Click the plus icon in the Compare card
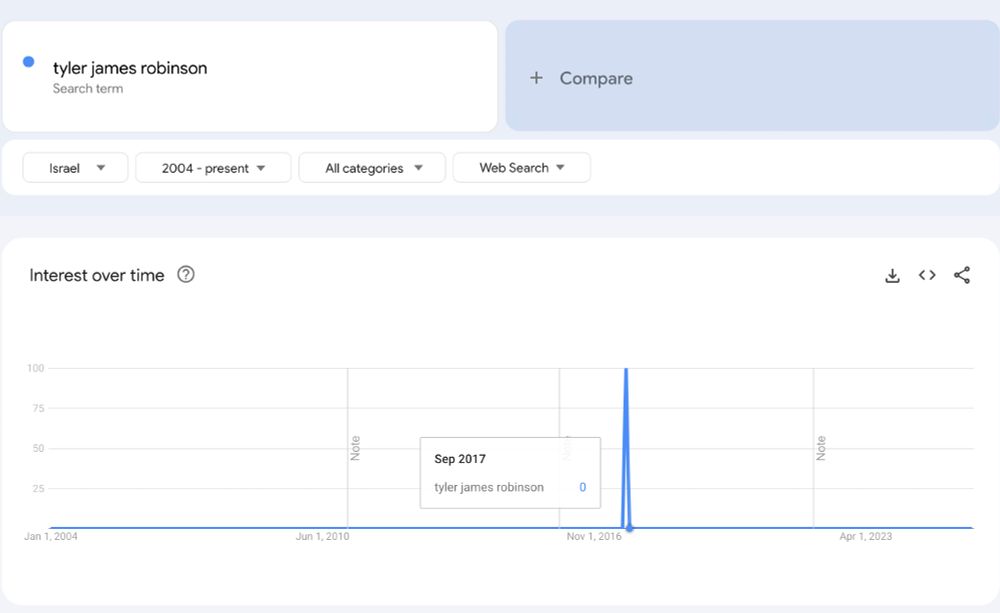The height and width of the screenshot is (613, 1000). pyautogui.click(x=536, y=77)
